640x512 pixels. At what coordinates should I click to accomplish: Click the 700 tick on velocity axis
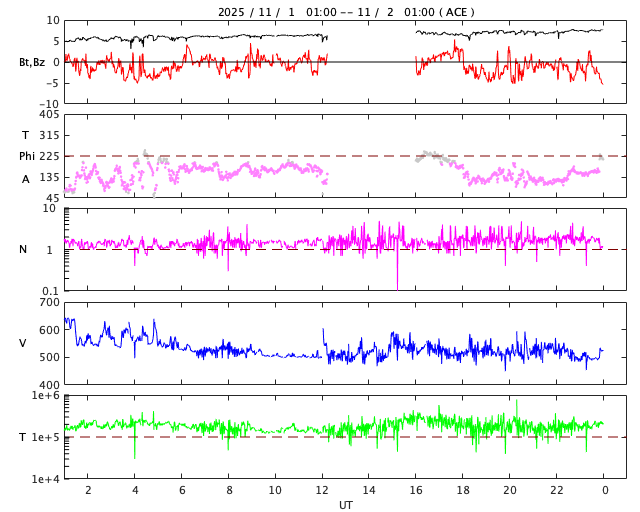point(49,302)
